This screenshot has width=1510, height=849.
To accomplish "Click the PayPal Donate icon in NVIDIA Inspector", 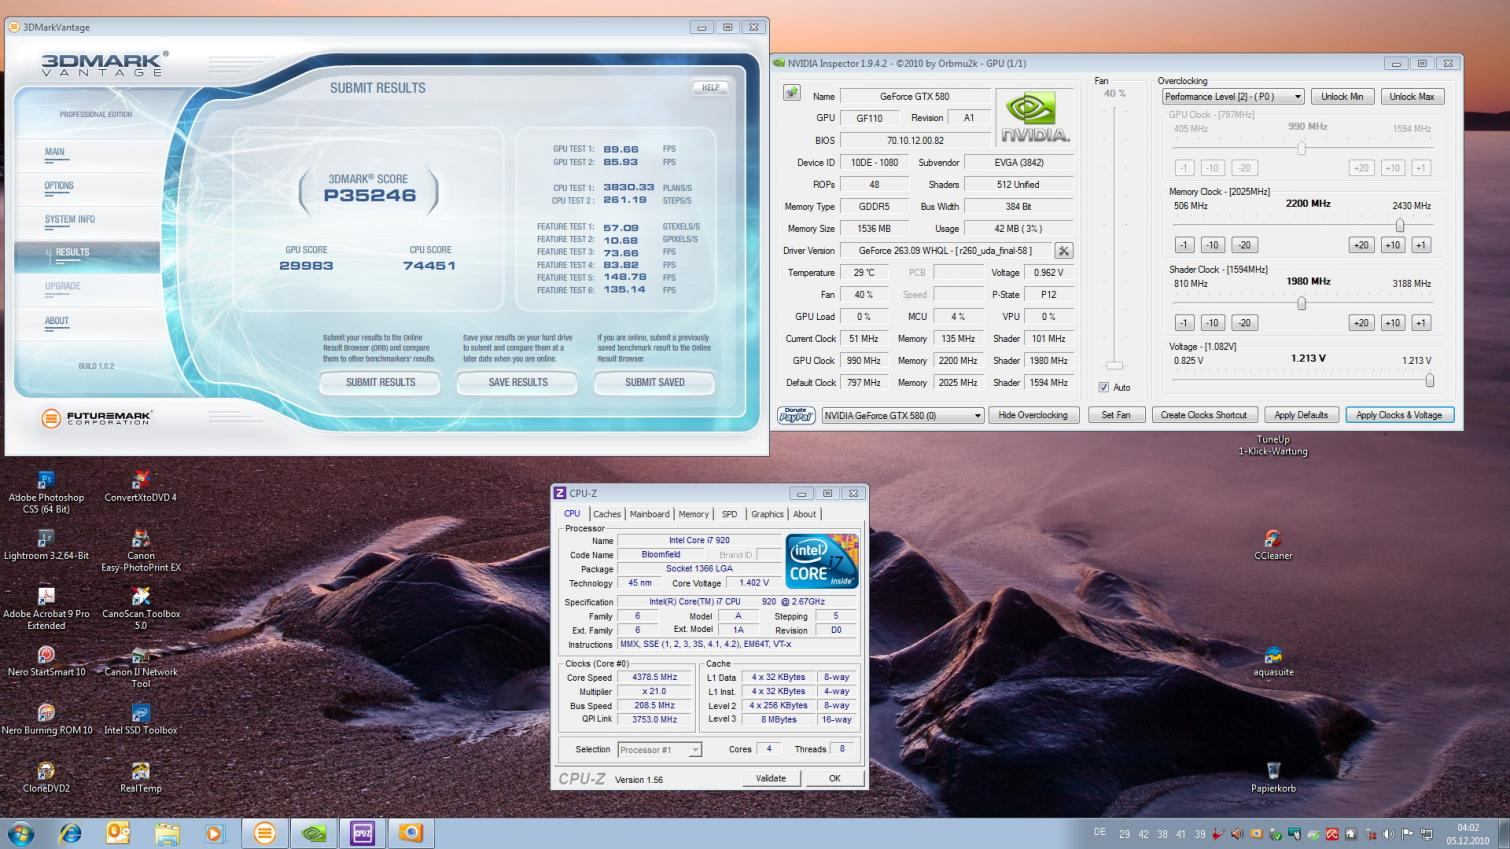I will pyautogui.click(x=796, y=415).
